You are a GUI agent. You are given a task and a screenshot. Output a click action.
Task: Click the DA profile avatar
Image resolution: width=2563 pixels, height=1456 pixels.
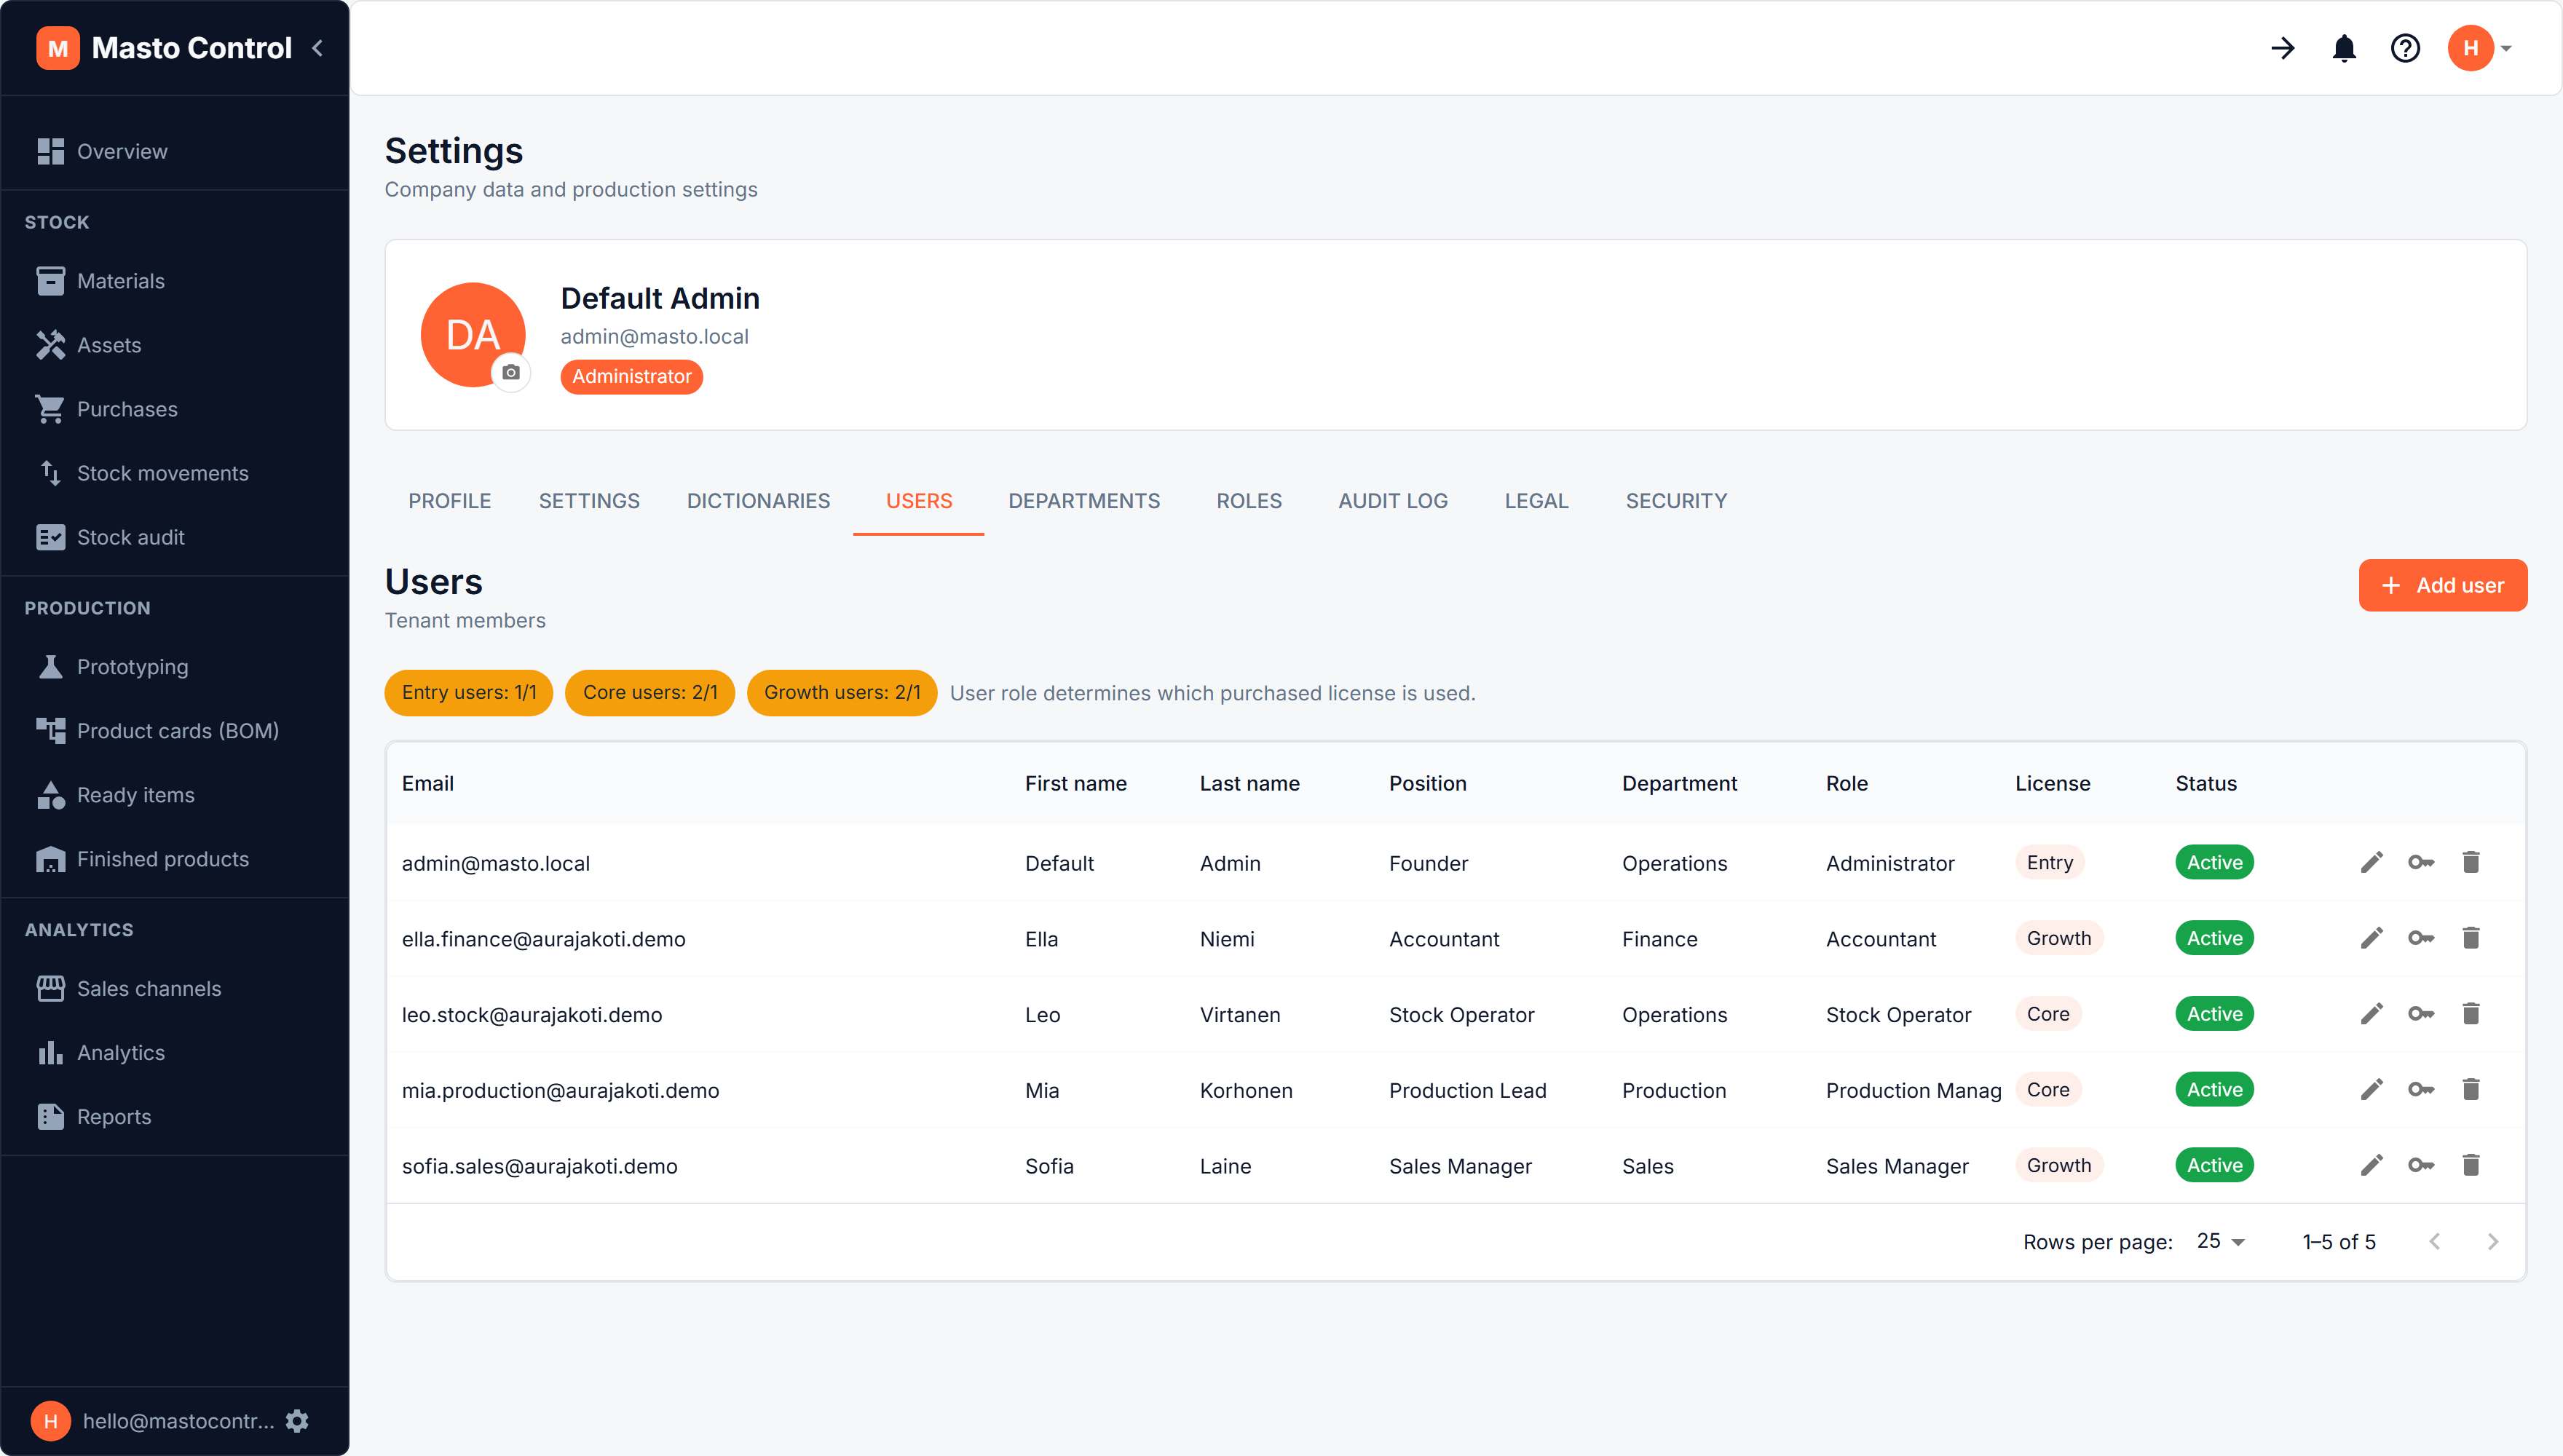click(473, 334)
